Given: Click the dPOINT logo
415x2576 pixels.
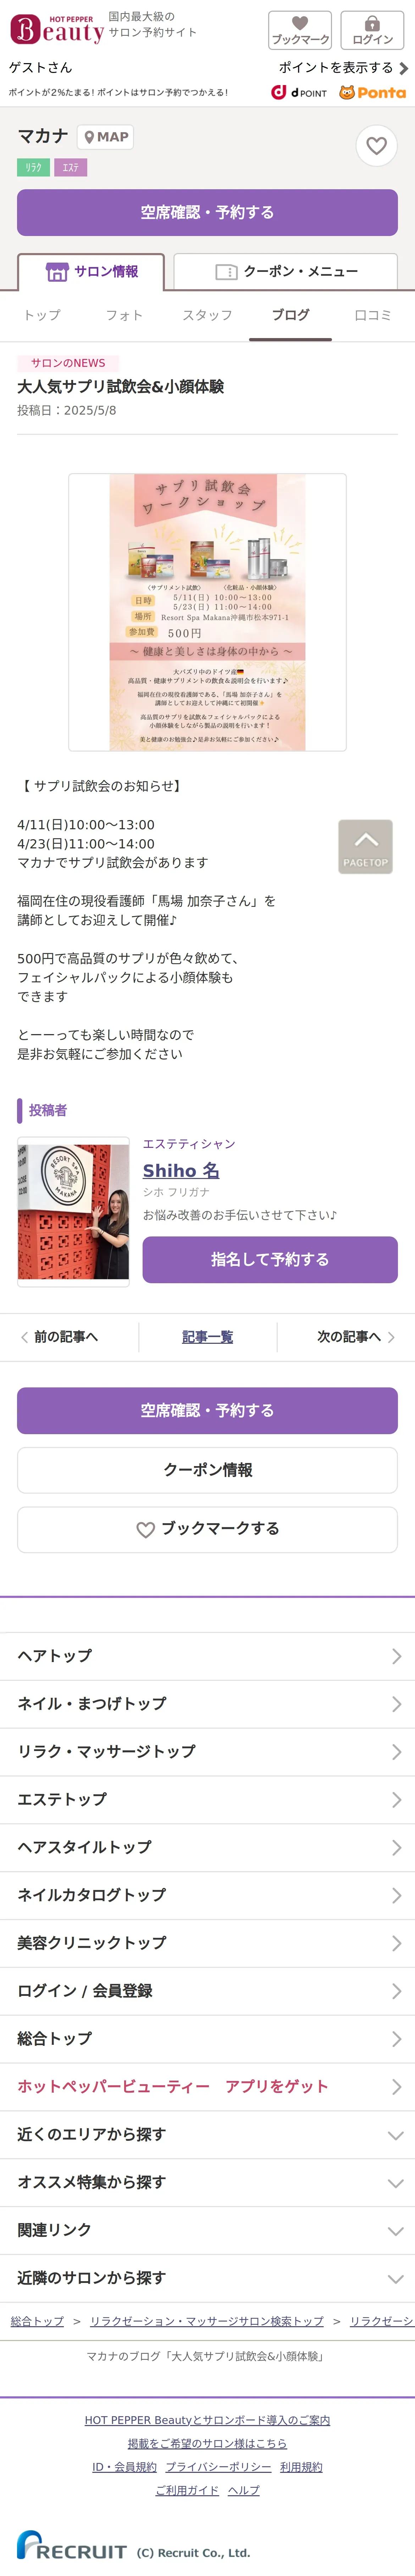Looking at the screenshot, I should (299, 93).
